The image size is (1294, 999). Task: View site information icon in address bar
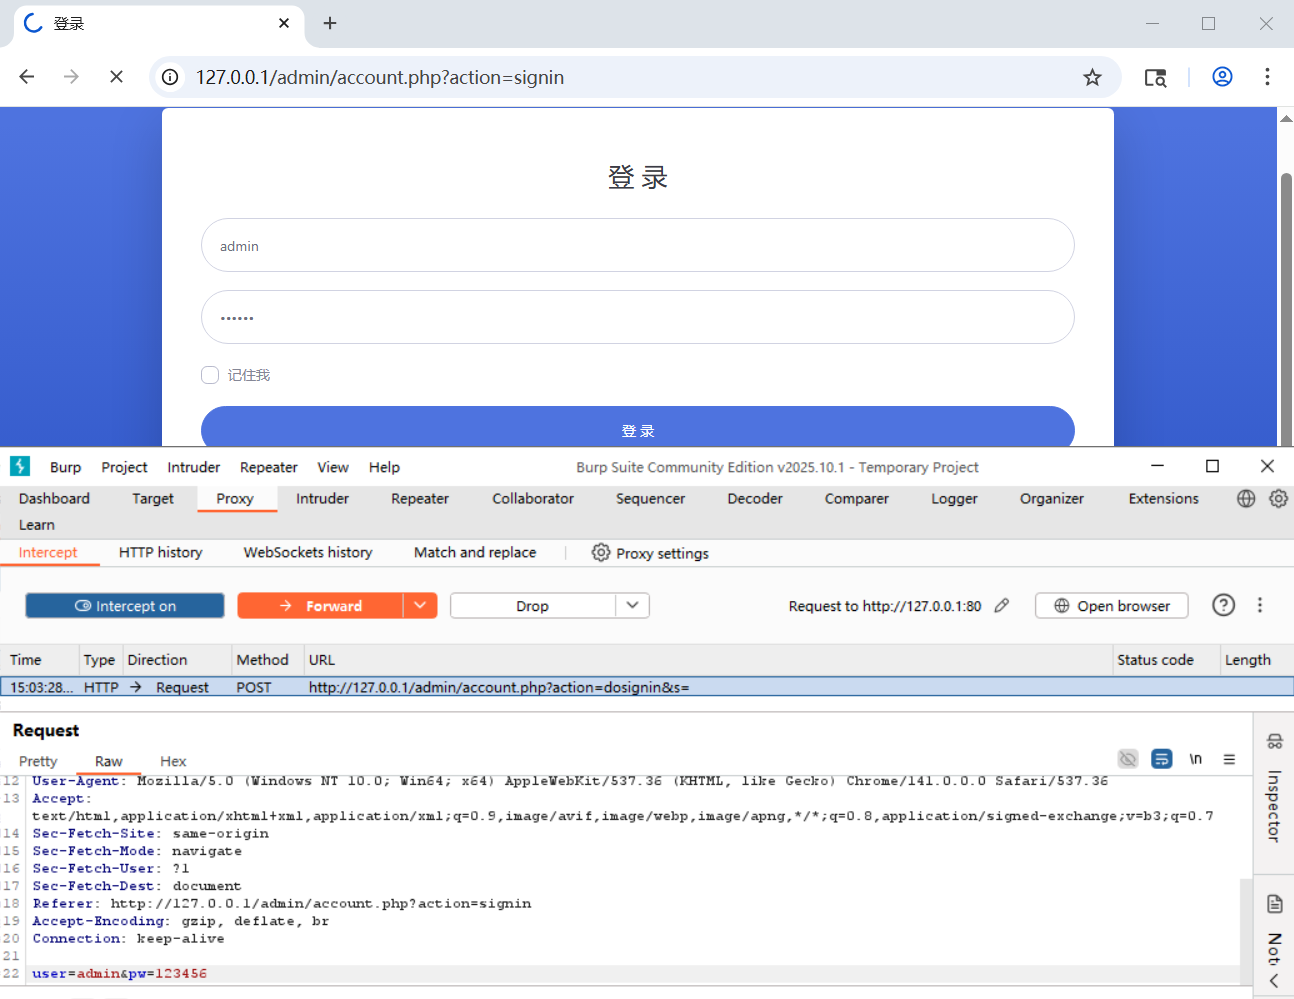pos(171,77)
